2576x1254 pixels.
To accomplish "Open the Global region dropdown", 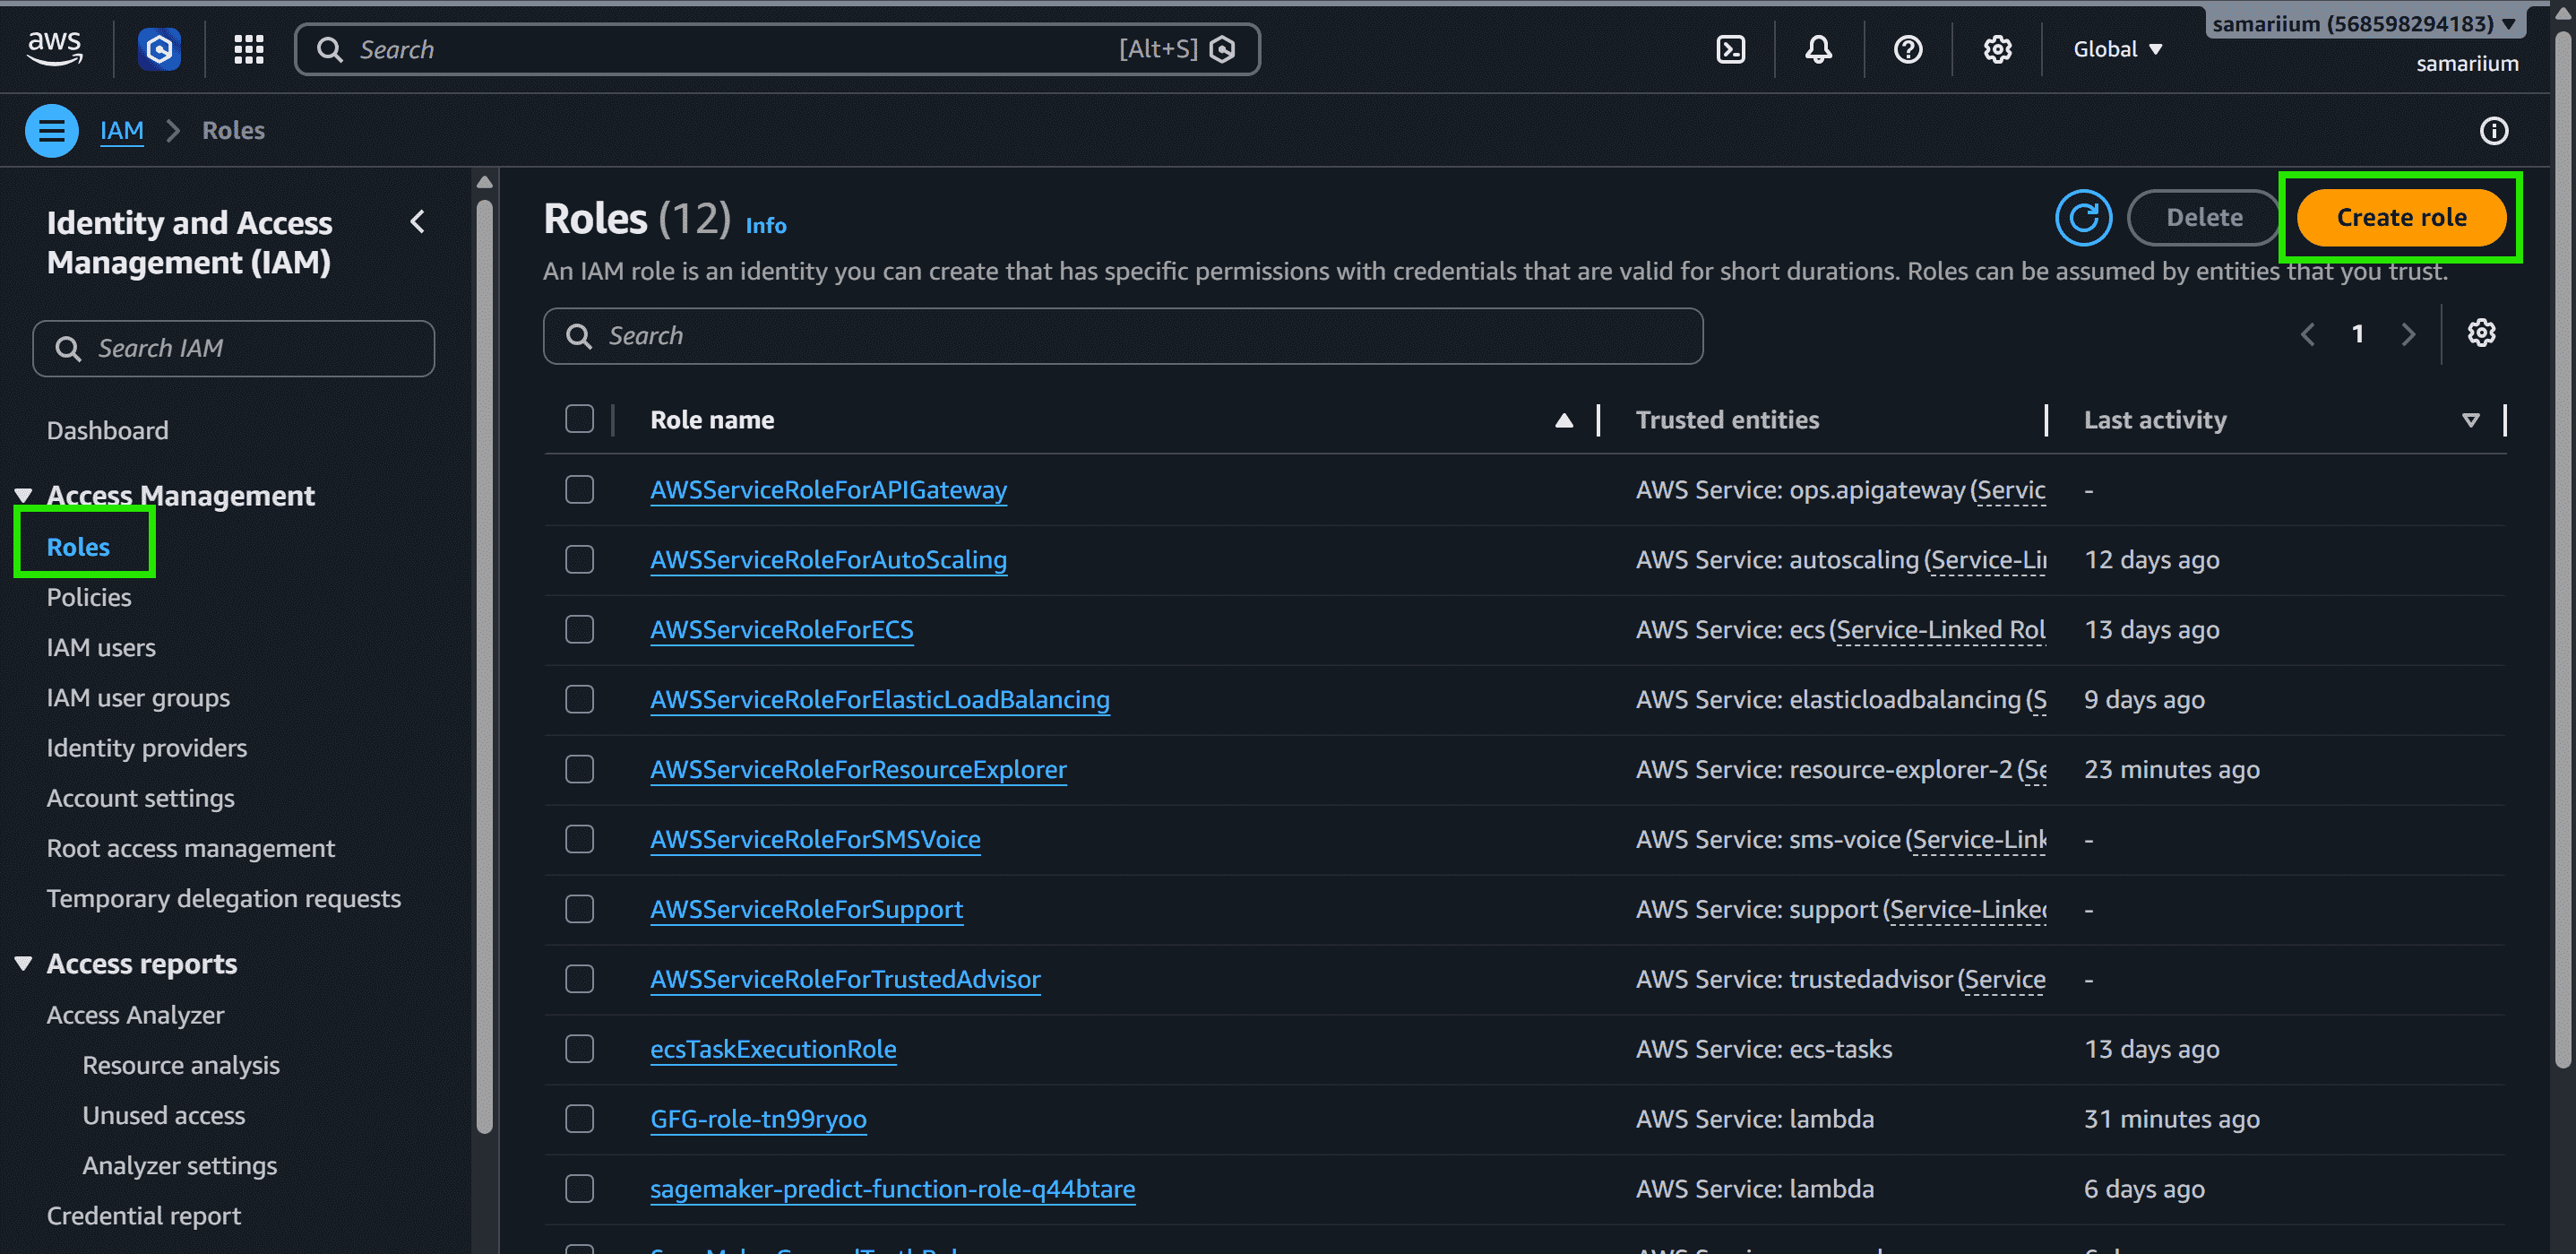I will [x=2117, y=49].
